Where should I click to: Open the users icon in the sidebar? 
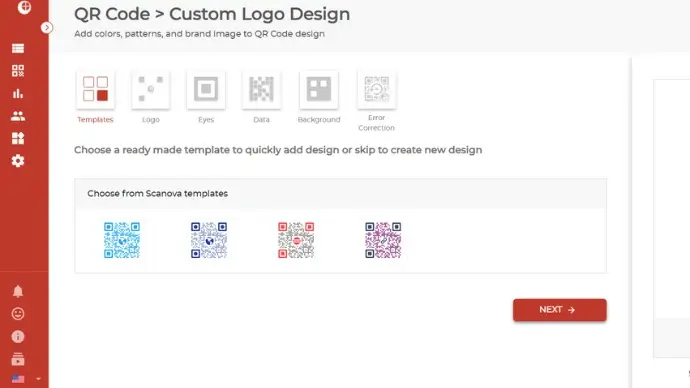click(x=18, y=116)
